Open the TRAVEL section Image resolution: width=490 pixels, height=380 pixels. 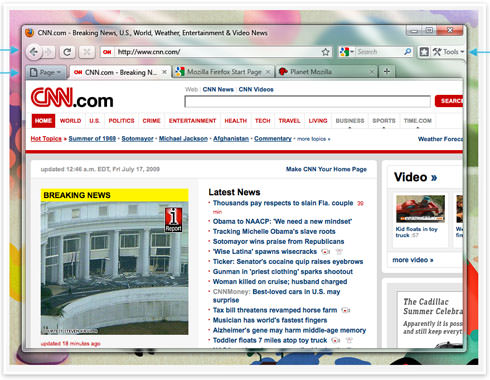click(289, 121)
